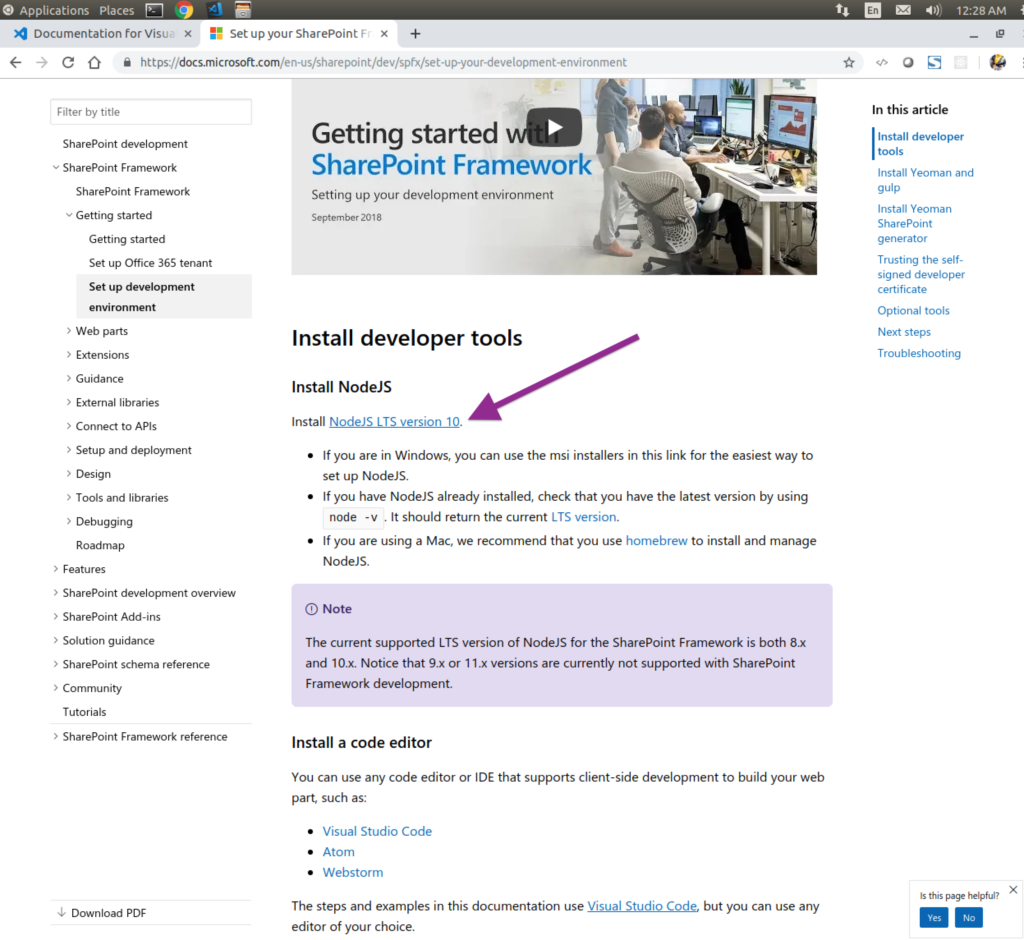Click the blue square extension icon

(935, 62)
